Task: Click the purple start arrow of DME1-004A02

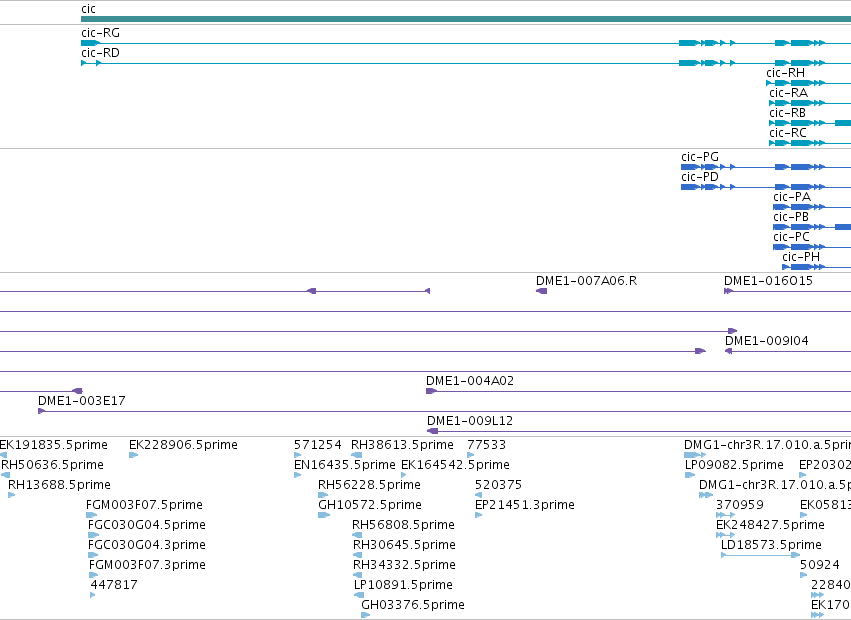Action: (431, 391)
